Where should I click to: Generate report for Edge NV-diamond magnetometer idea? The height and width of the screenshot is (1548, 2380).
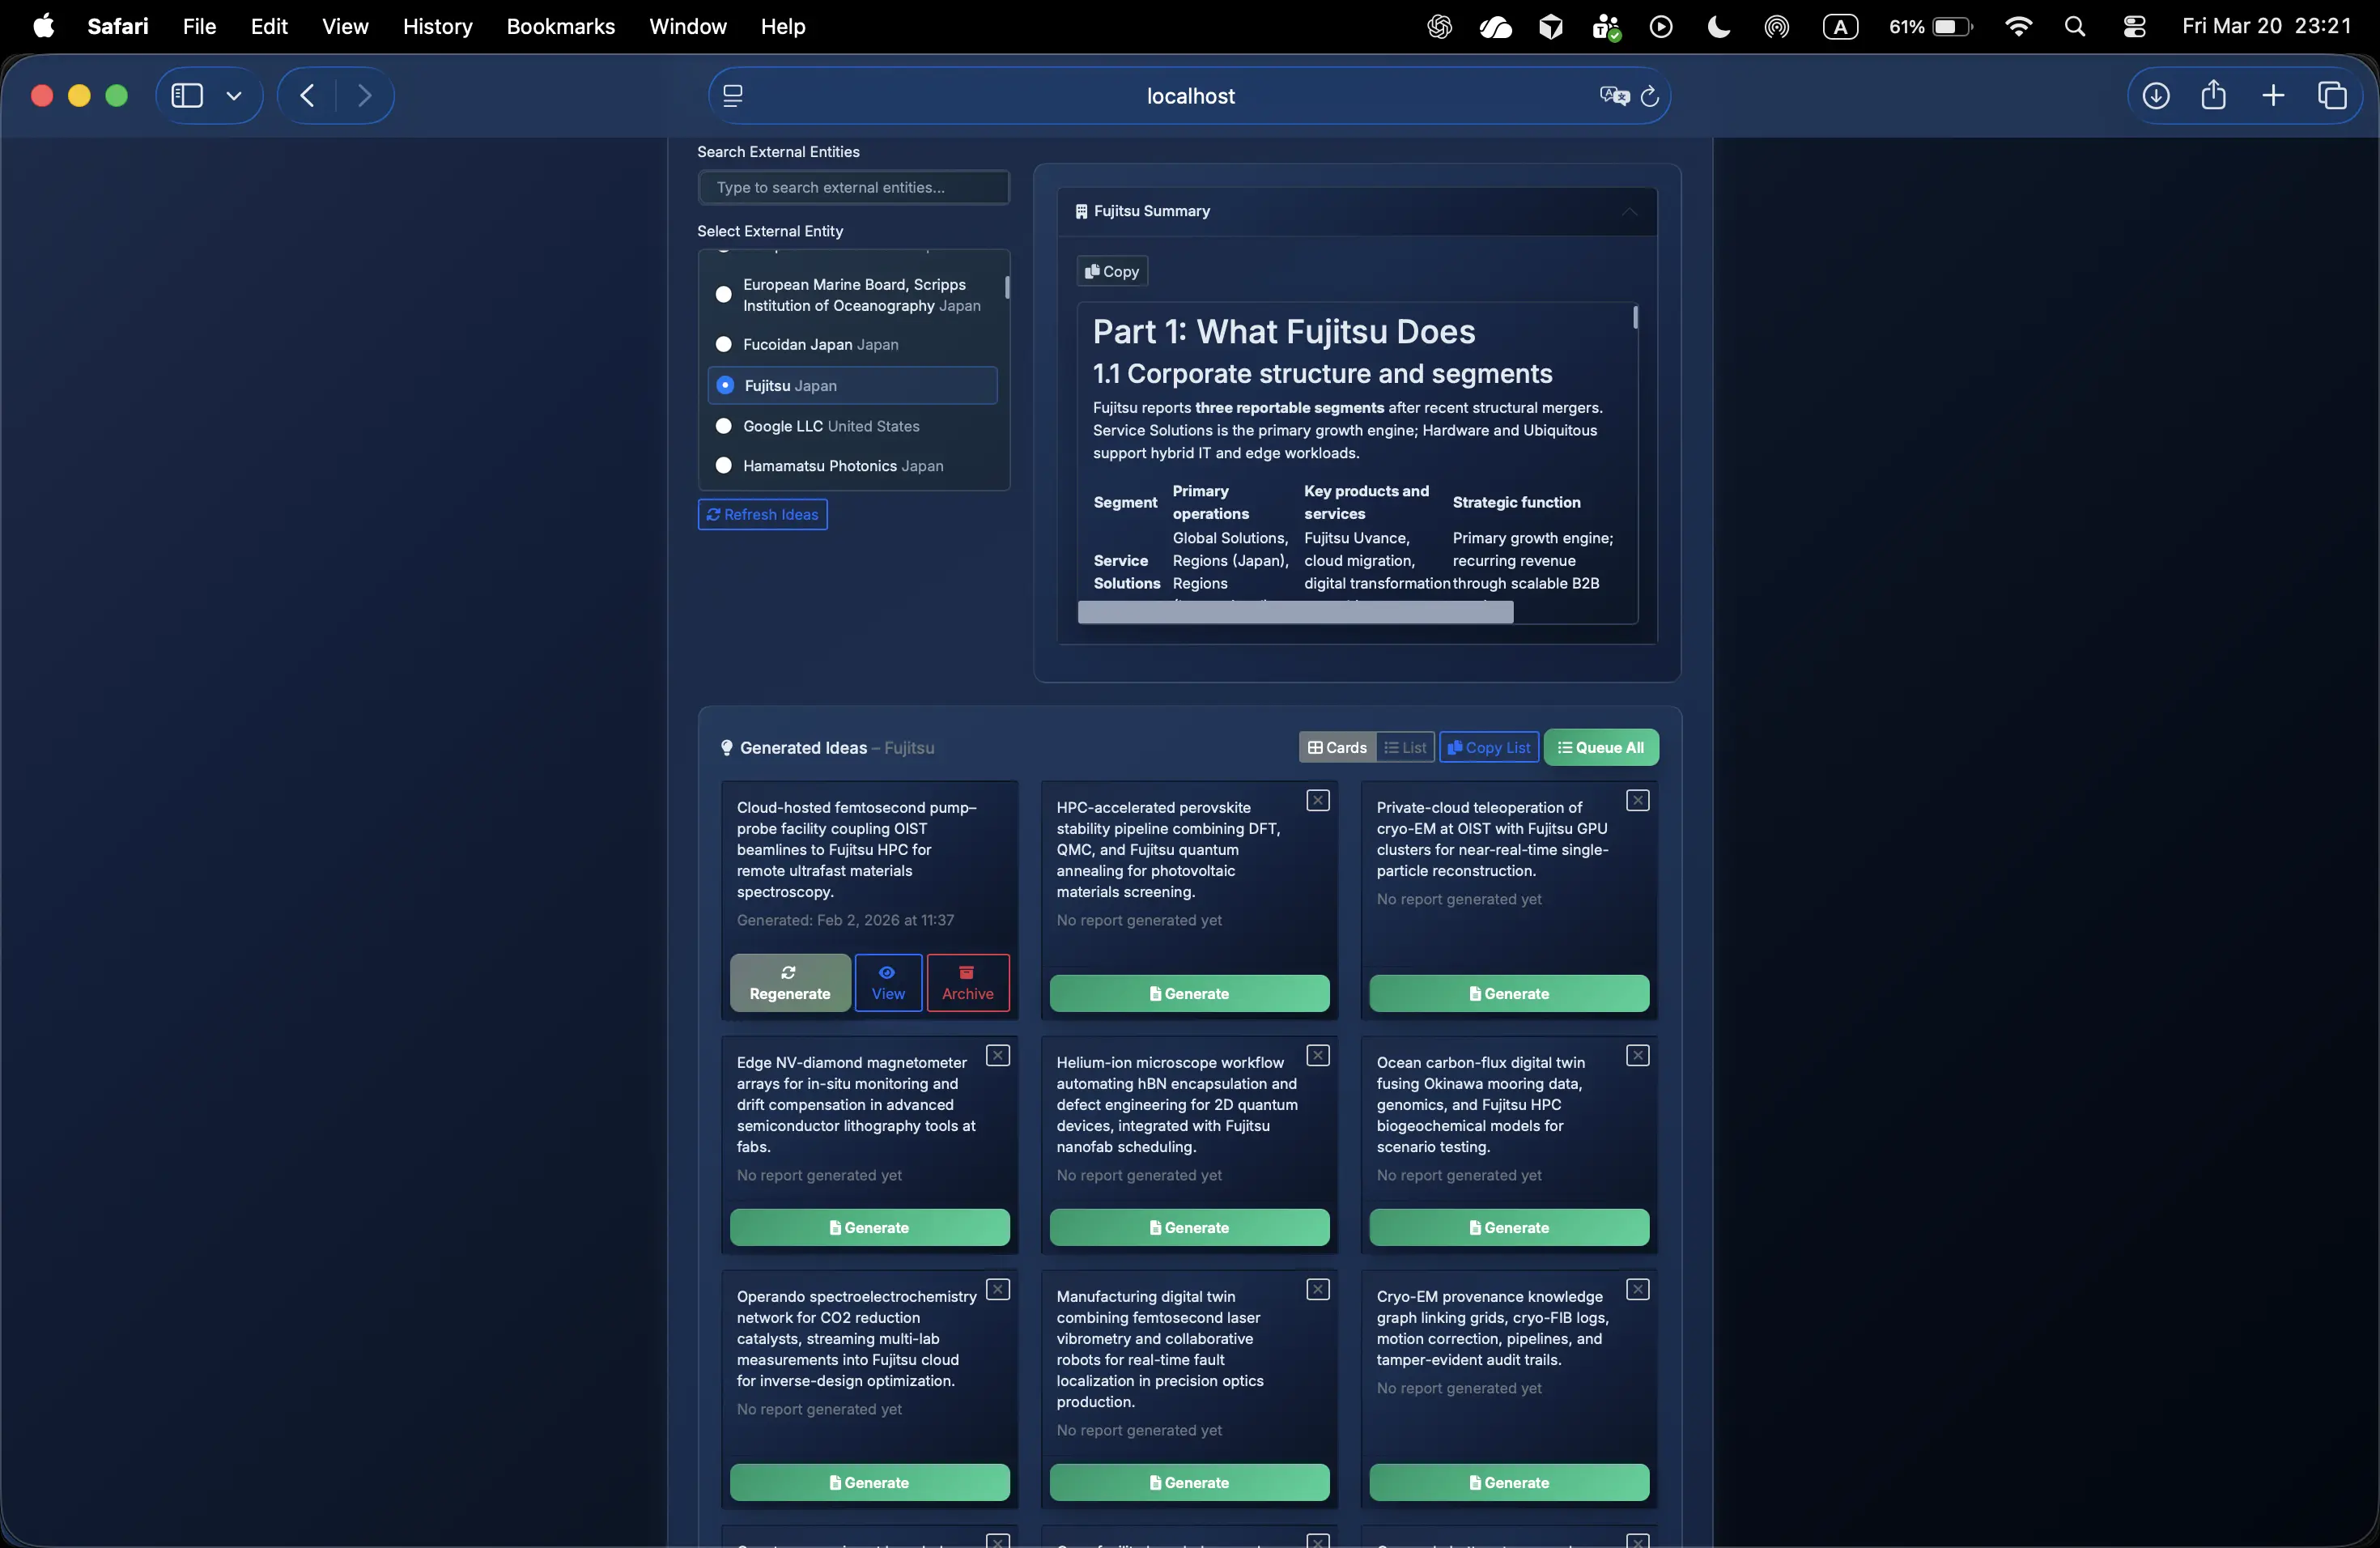pos(869,1227)
